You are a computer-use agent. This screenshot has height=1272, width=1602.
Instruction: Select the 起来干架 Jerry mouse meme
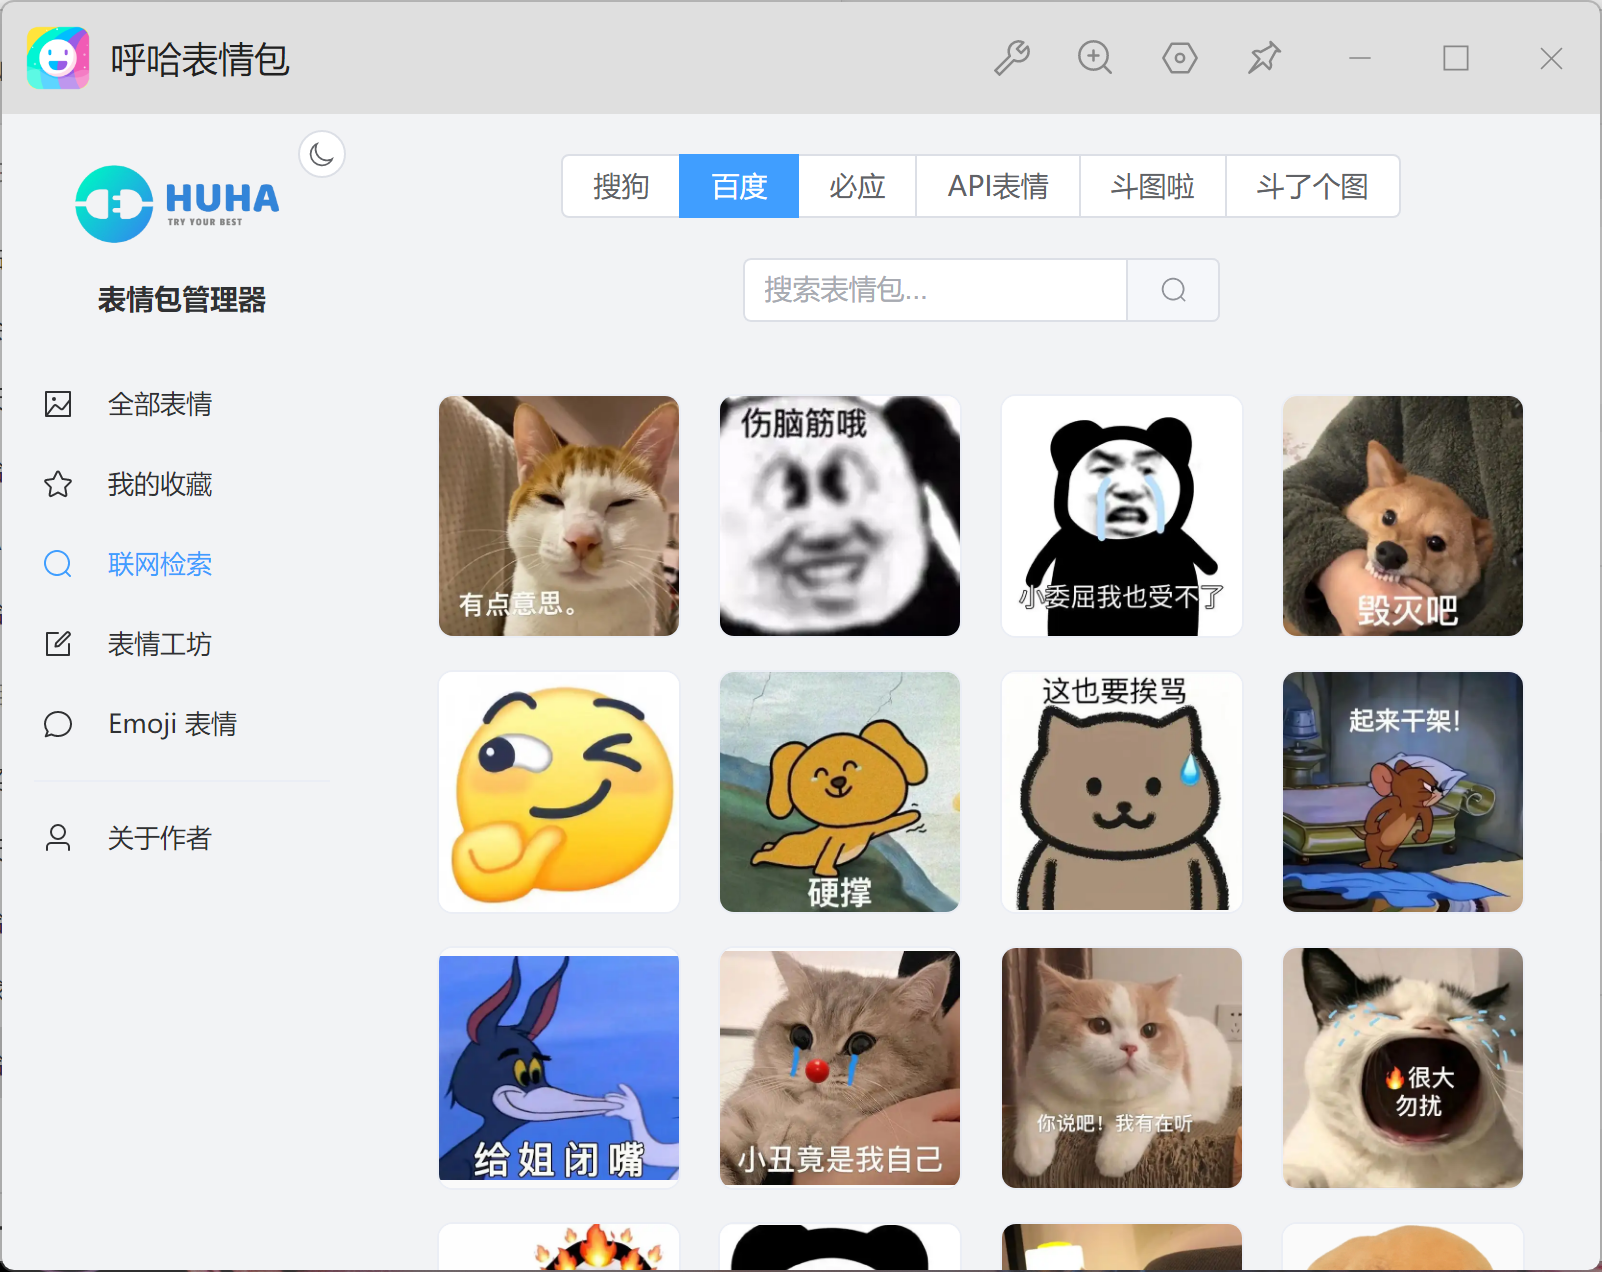click(1403, 792)
